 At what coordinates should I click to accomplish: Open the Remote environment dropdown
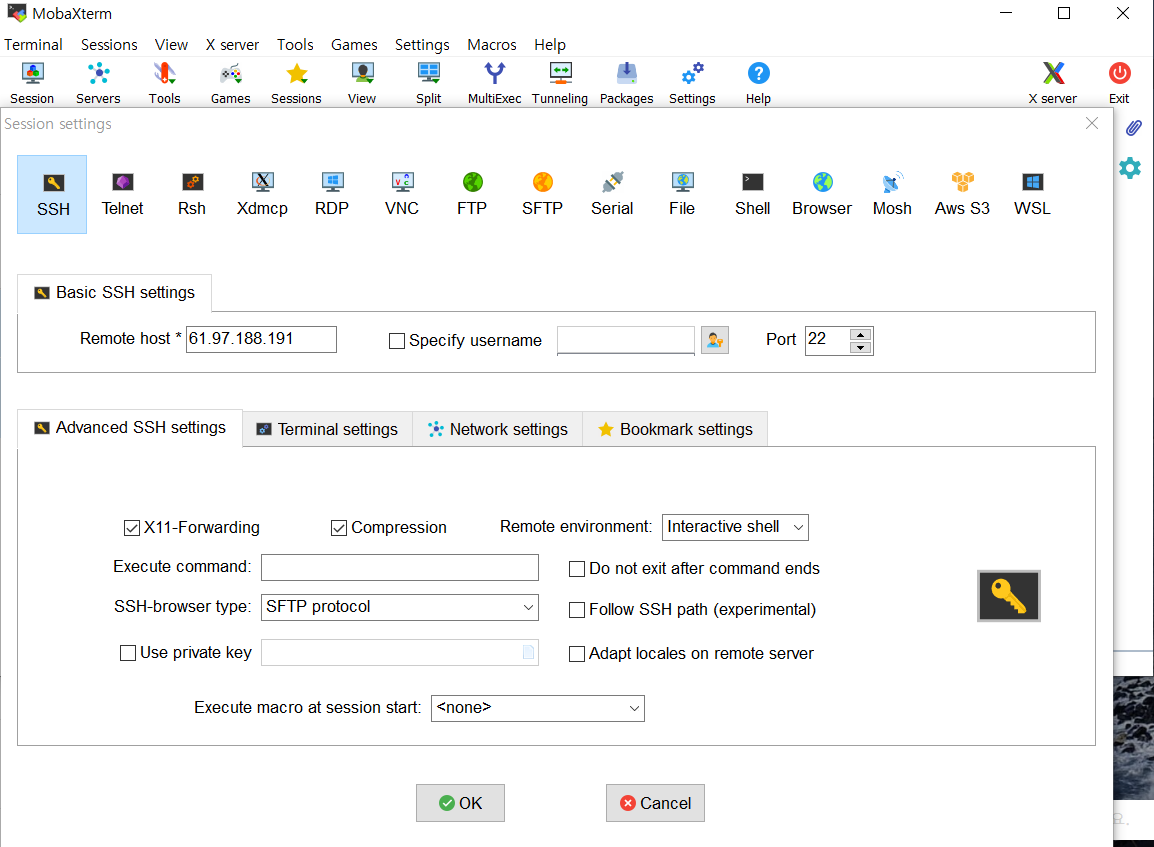pyautogui.click(x=735, y=527)
